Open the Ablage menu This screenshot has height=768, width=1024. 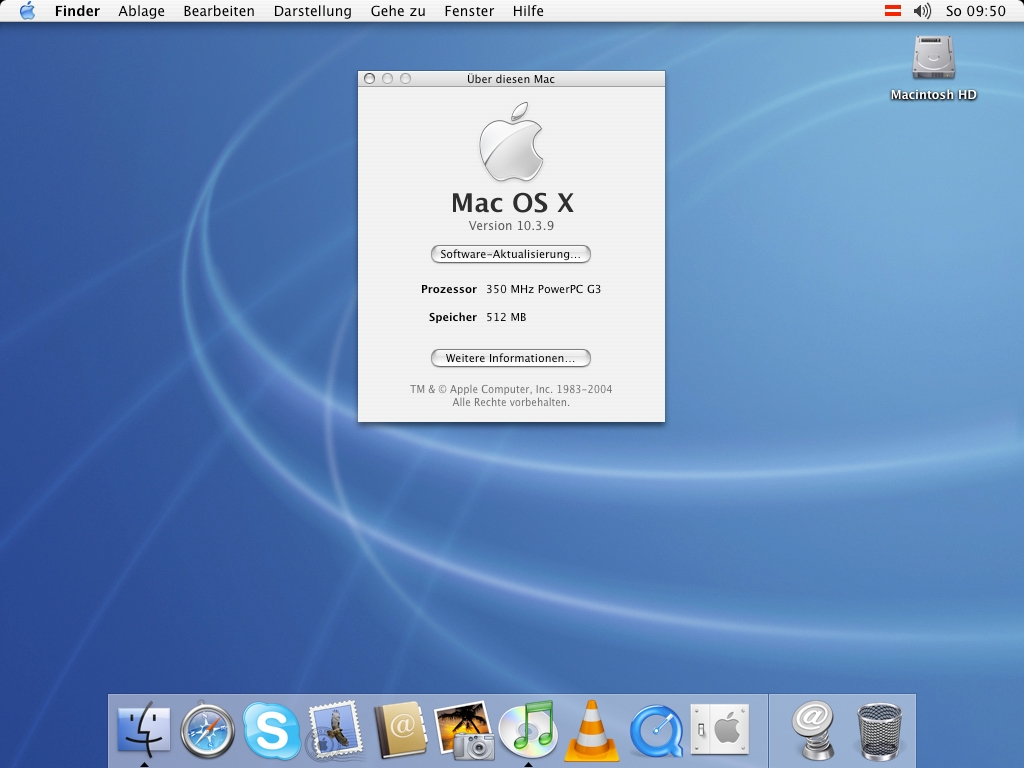click(141, 11)
